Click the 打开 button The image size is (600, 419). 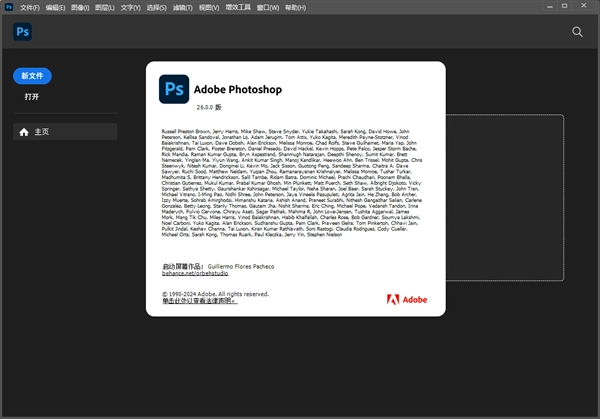tap(32, 97)
